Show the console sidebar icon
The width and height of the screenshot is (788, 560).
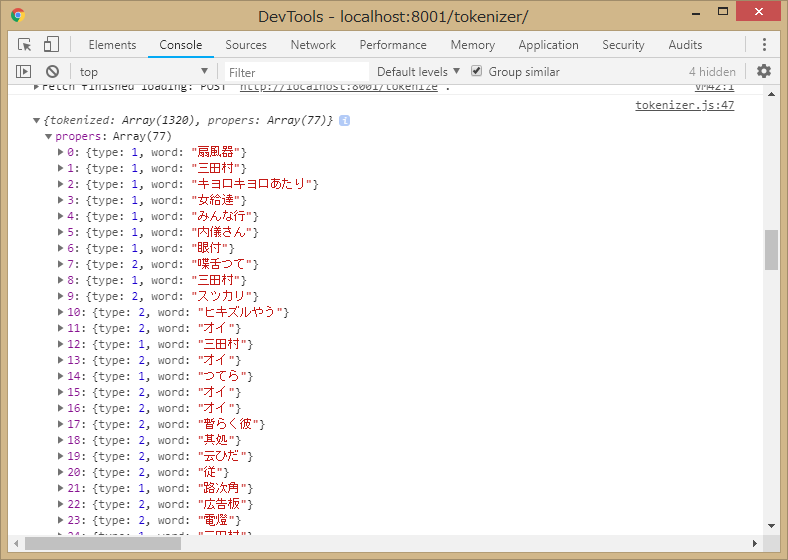click(24, 72)
